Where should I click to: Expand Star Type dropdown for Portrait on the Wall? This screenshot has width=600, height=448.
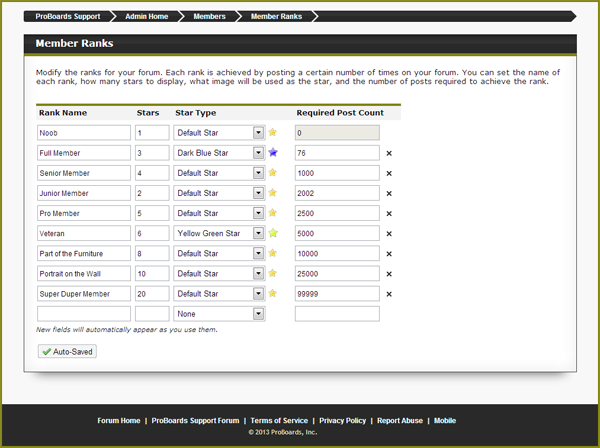coord(219,274)
